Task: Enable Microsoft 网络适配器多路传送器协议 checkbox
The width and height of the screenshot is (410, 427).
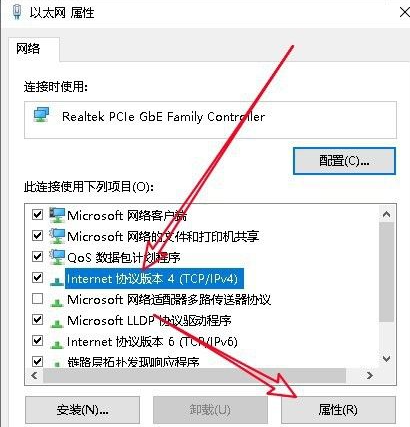Action: [x=37, y=298]
